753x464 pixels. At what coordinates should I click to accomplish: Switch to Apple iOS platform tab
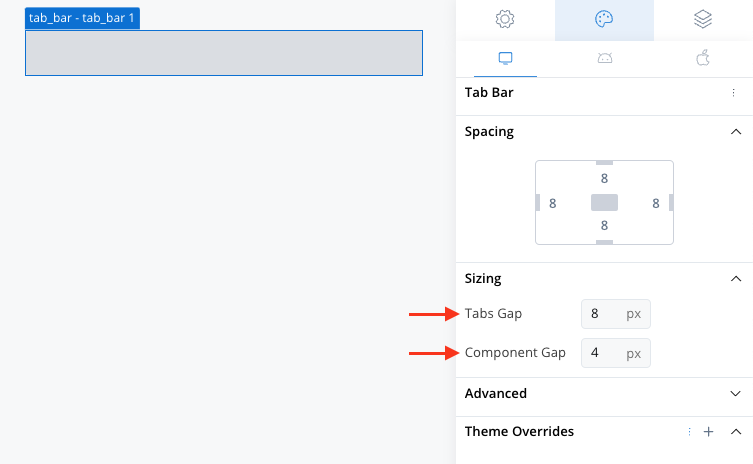tap(703, 58)
